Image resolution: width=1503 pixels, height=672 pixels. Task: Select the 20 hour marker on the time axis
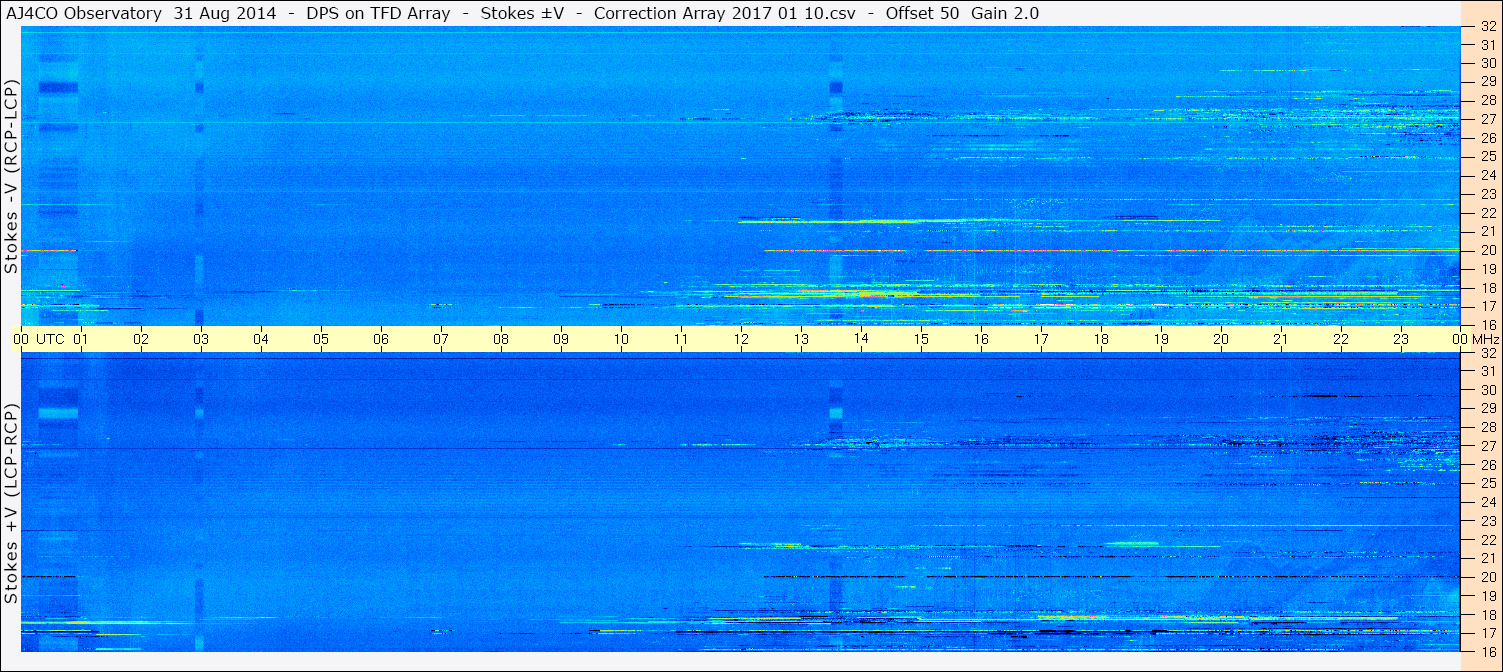[x=1221, y=339]
